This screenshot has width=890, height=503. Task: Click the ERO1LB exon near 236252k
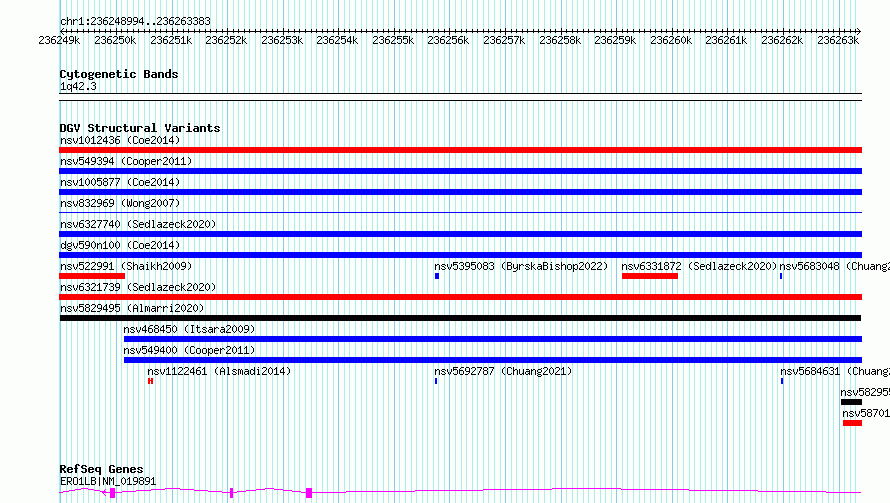(x=232, y=493)
